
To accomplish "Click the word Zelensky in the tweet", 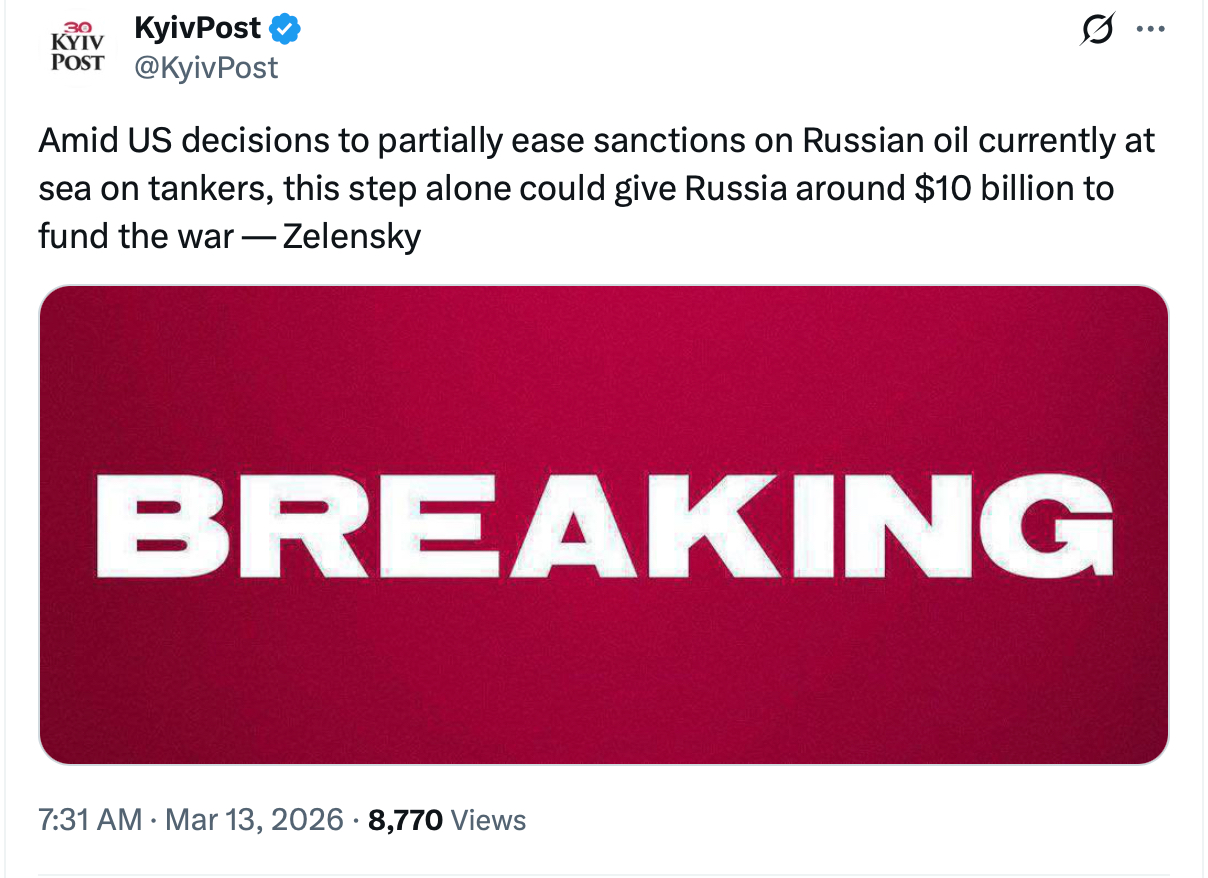I will click(x=352, y=237).
